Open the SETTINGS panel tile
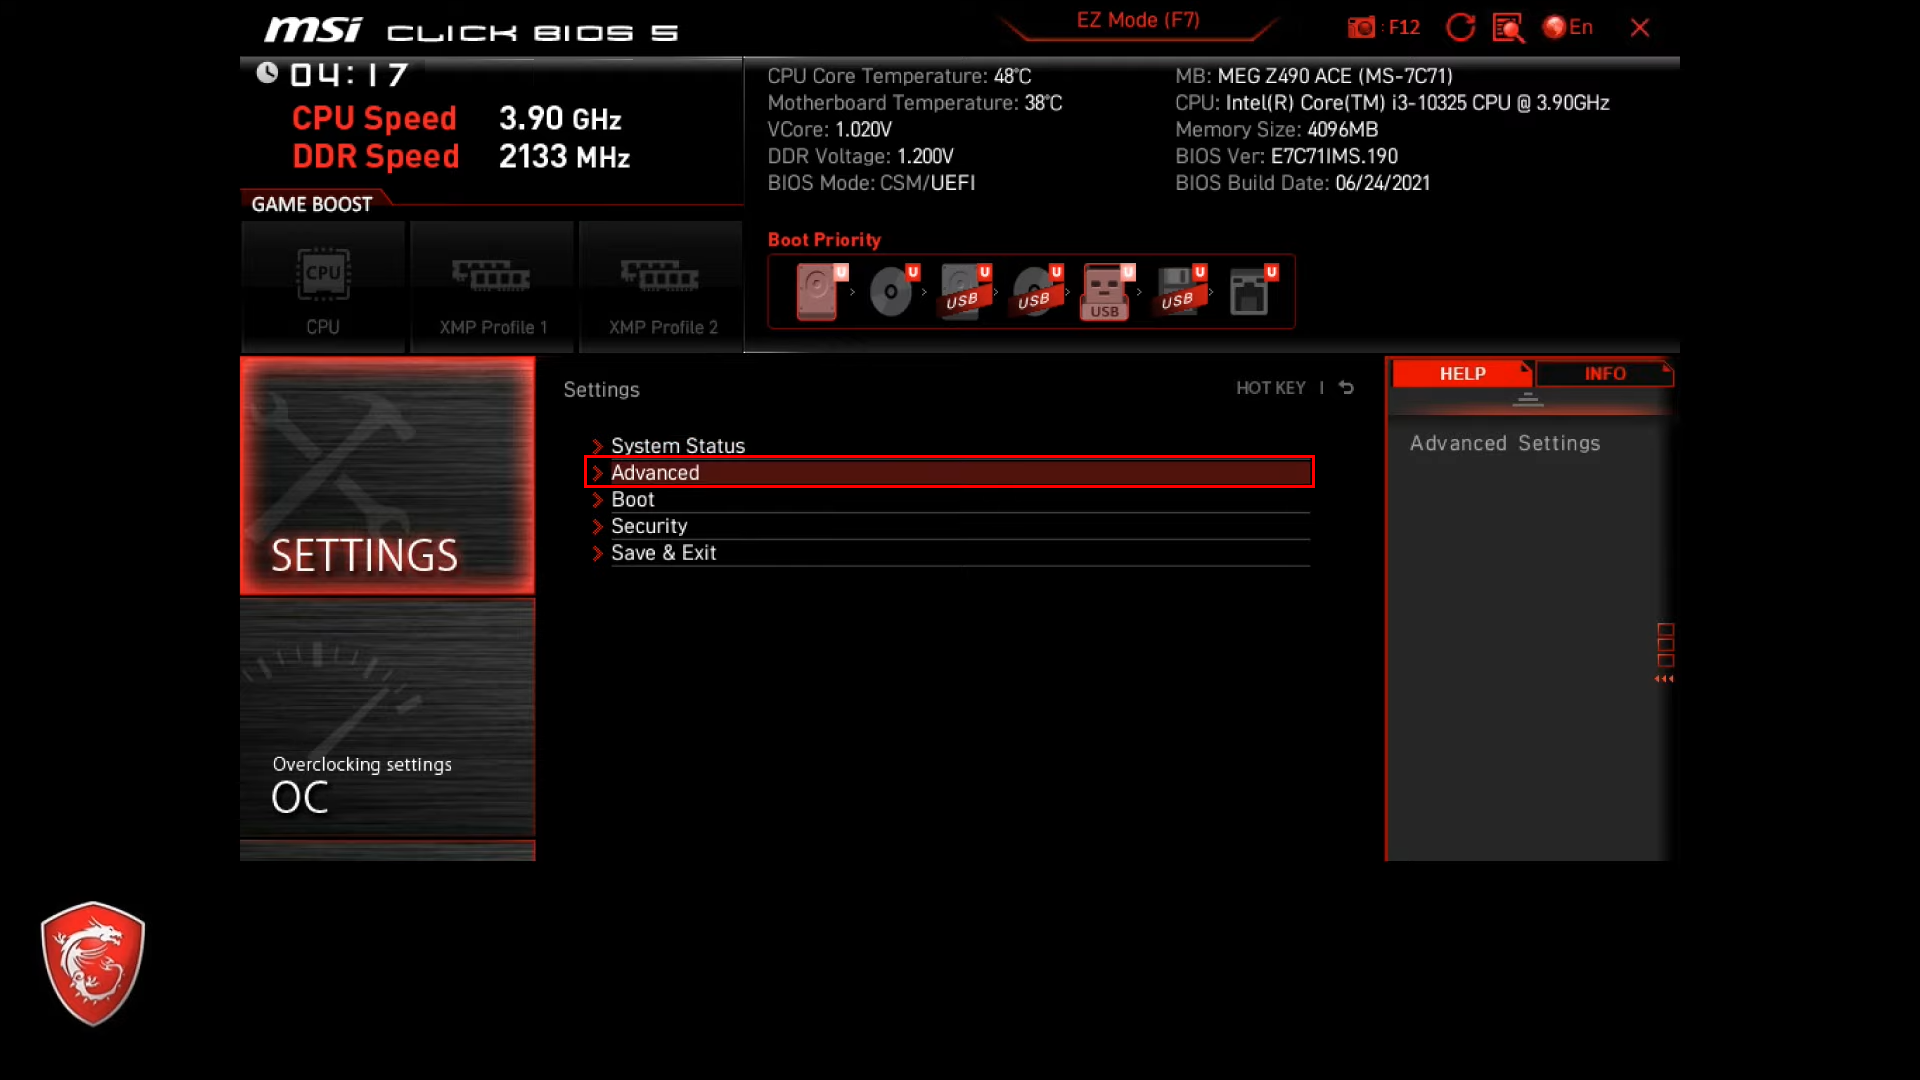The width and height of the screenshot is (1920, 1080). 387,476
